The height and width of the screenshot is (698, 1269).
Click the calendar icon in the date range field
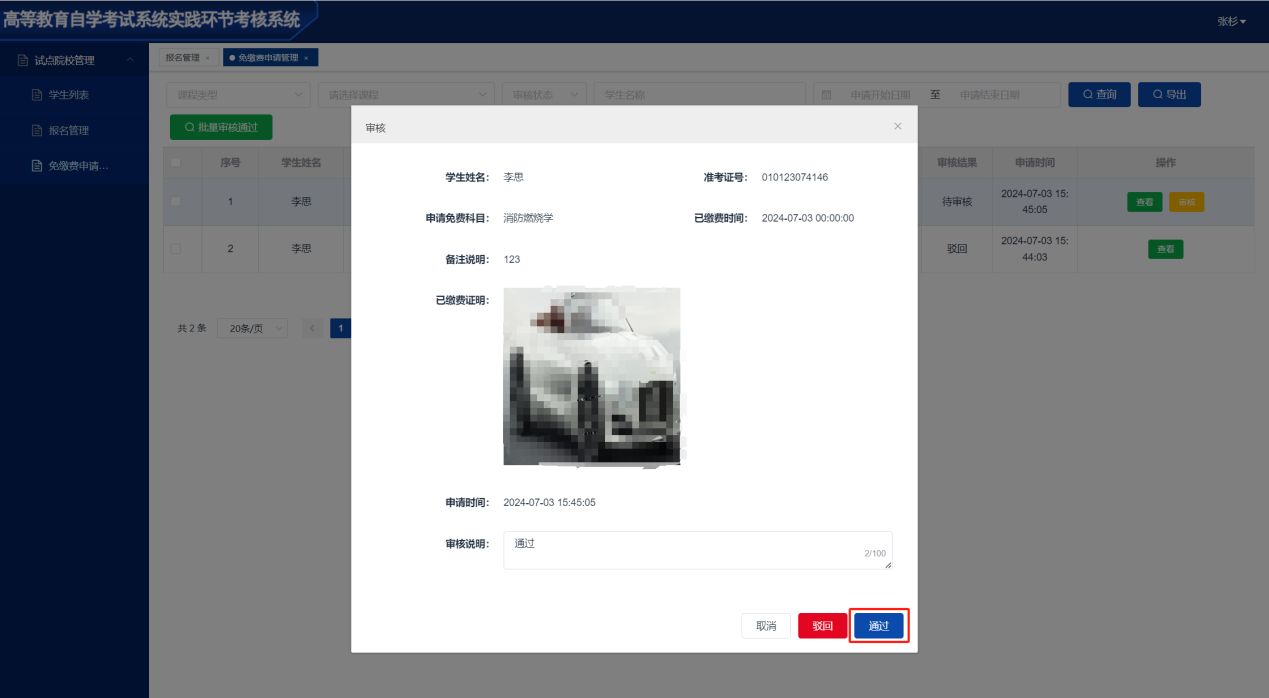point(826,95)
